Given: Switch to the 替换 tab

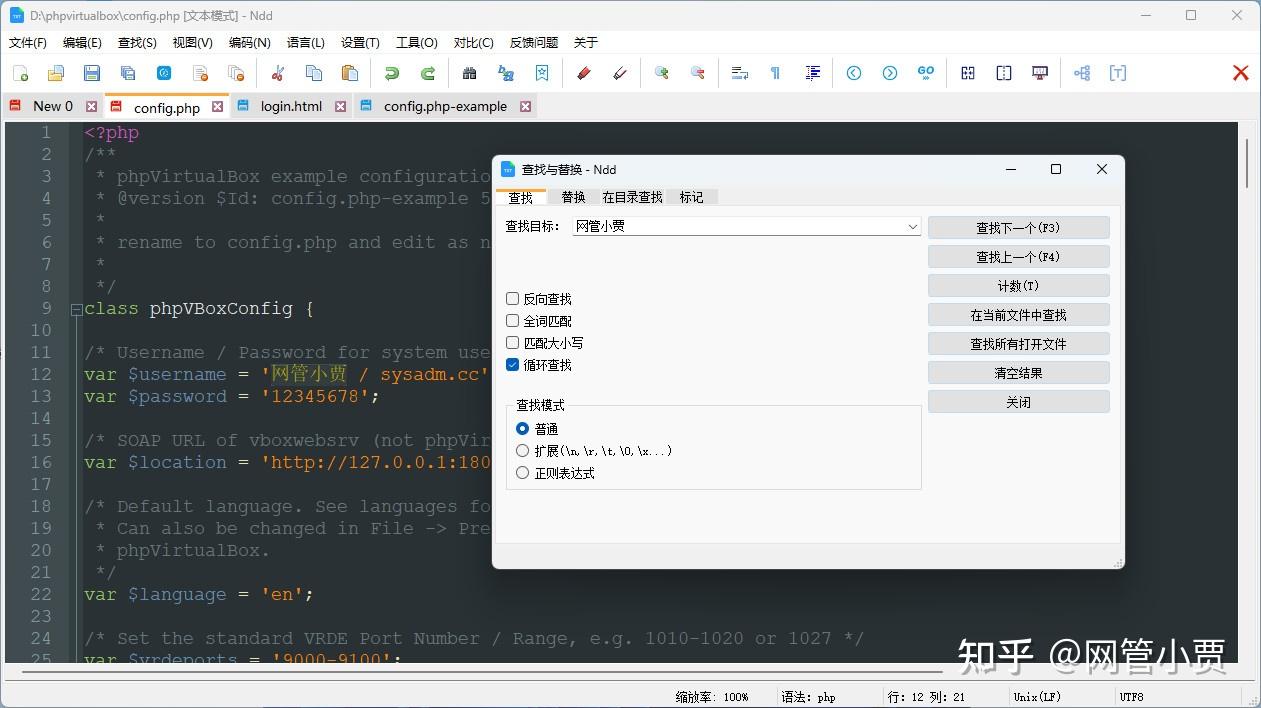Looking at the screenshot, I should (x=572, y=197).
